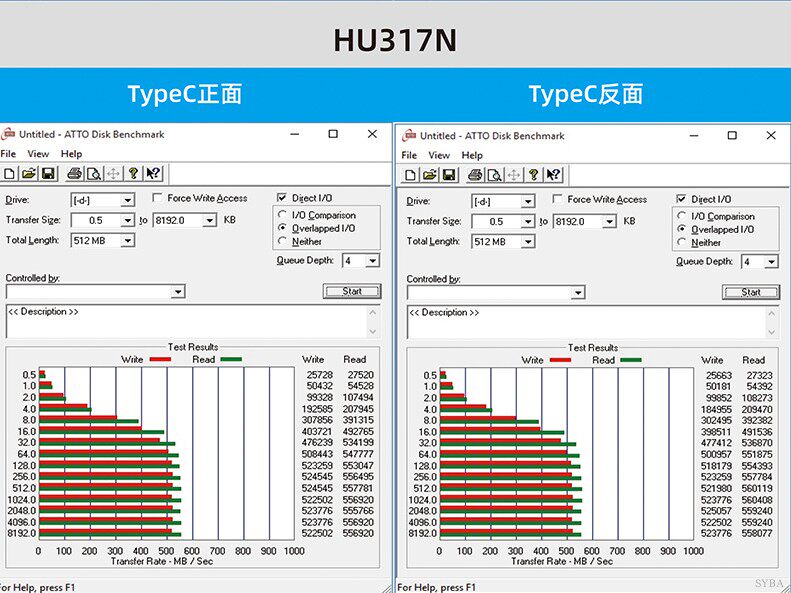Click context help pointer icon in right window
Image resolution: width=791 pixels, height=593 pixels.
(x=553, y=175)
